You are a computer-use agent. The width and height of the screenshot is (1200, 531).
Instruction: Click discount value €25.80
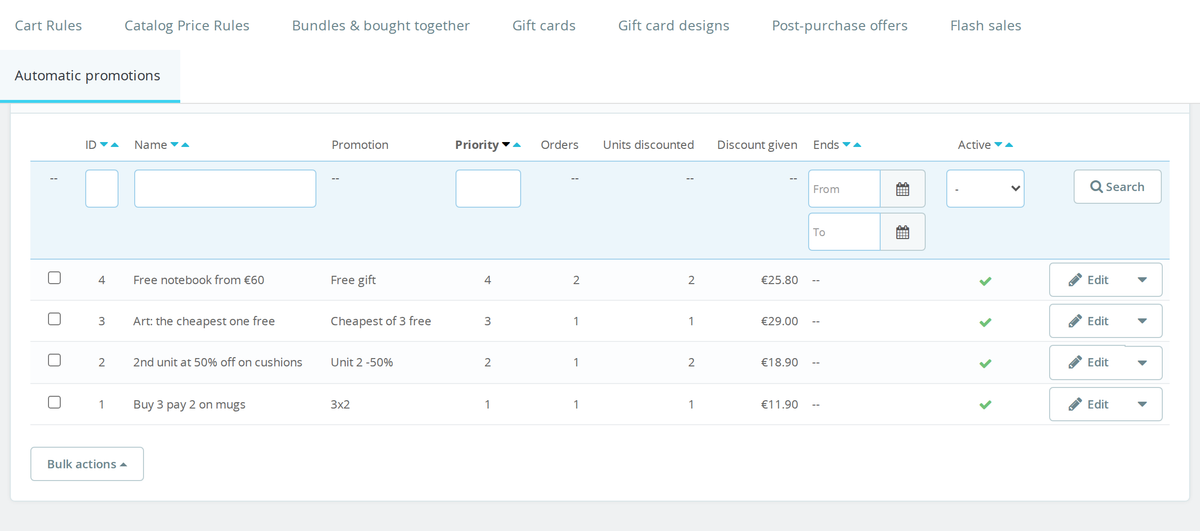click(779, 280)
